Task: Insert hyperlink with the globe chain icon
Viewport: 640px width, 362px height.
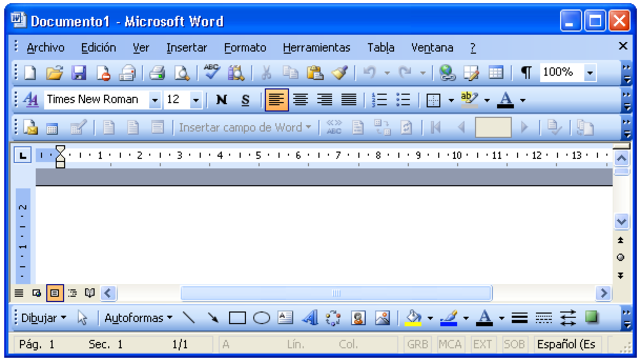Action: (x=447, y=73)
